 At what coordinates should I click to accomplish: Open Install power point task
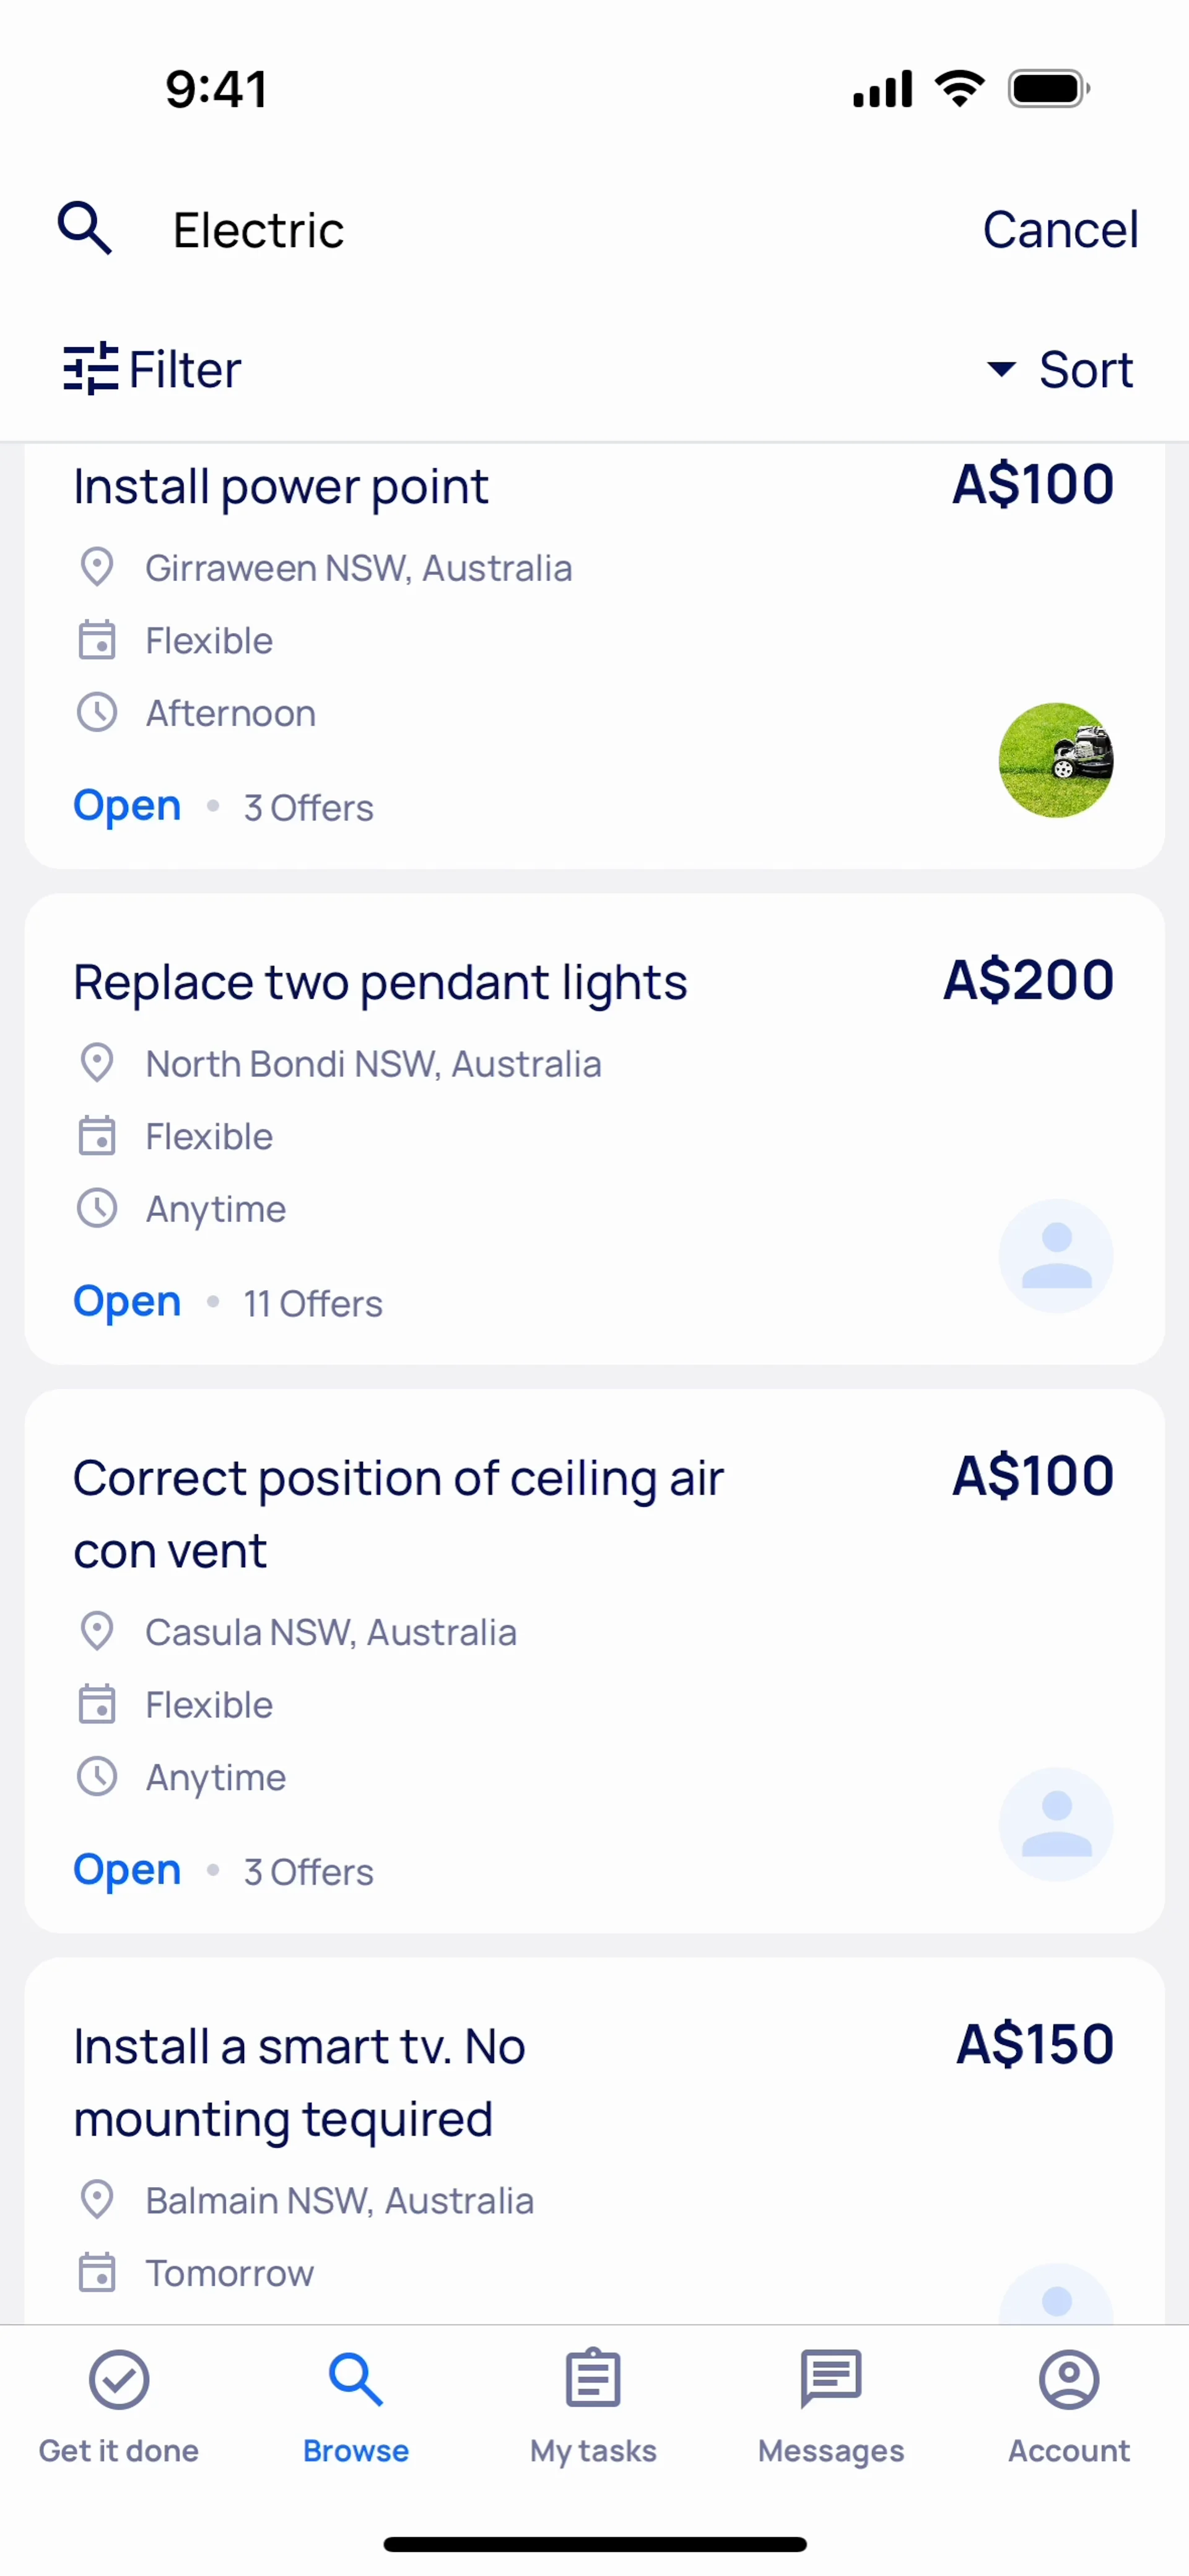(281, 487)
